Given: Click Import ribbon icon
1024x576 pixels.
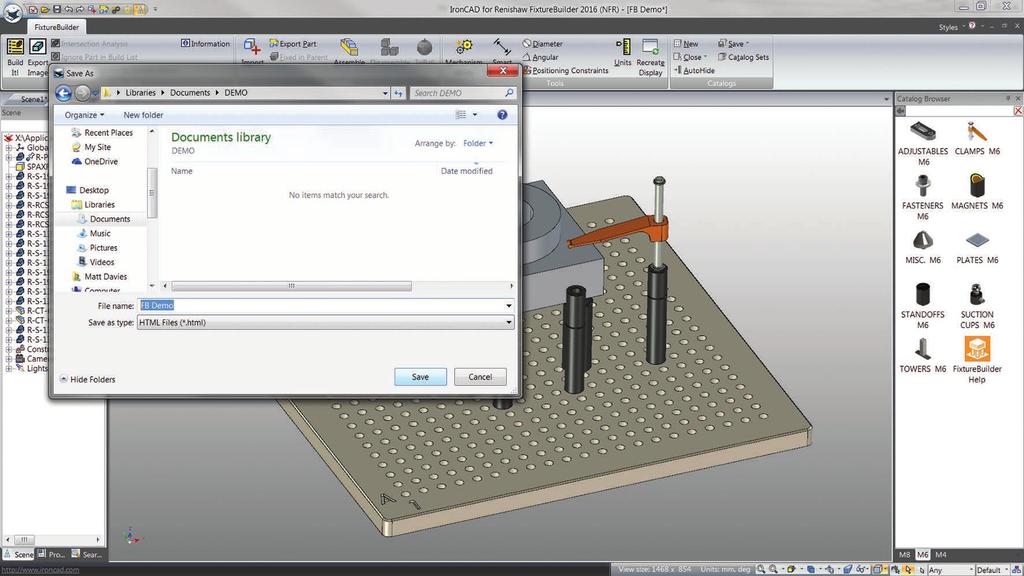Looking at the screenshot, I should pyautogui.click(x=252, y=52).
